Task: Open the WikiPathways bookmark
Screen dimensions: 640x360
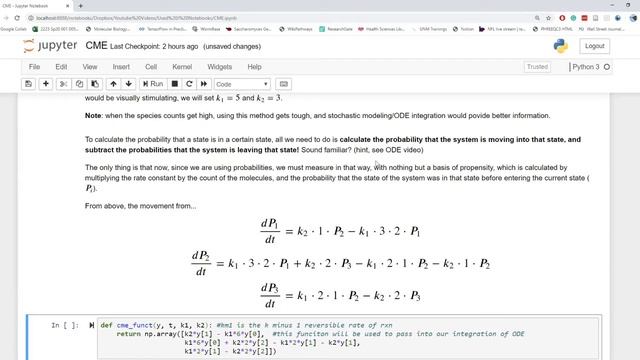Action: (296, 29)
